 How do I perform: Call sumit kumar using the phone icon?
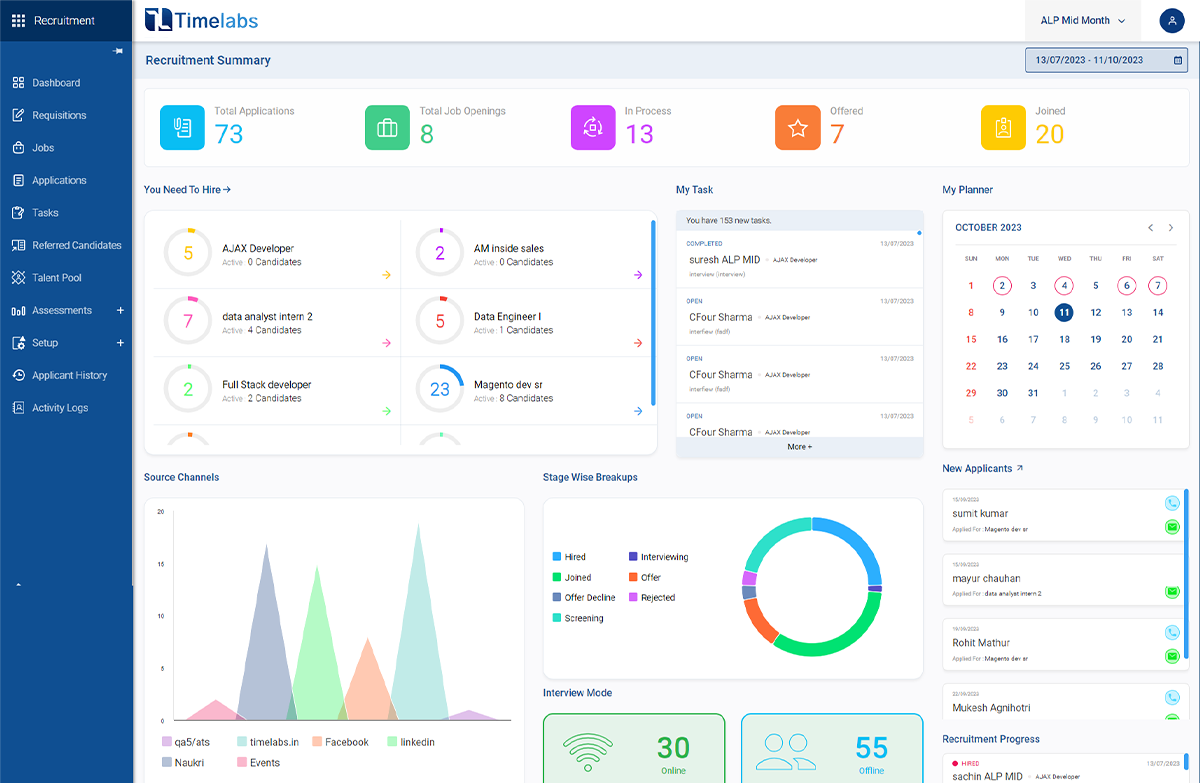coord(1172,503)
